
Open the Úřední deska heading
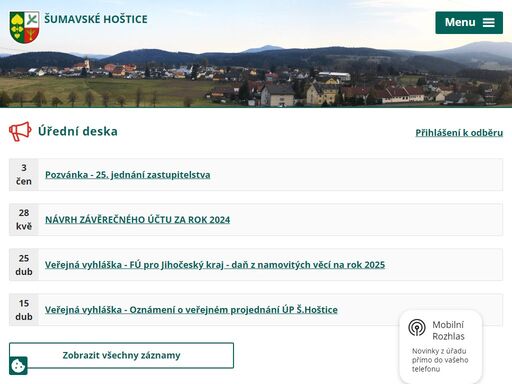(78, 131)
